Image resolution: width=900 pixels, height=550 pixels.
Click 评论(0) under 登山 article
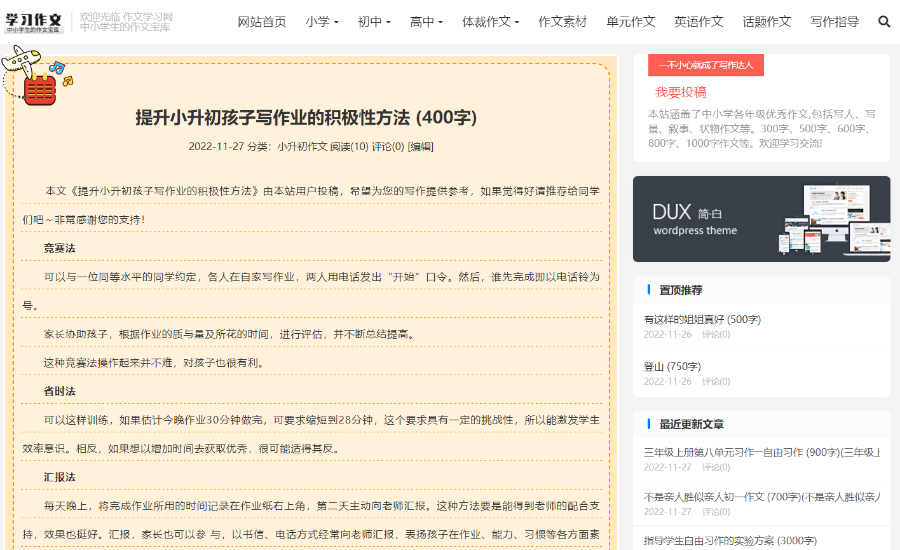pos(716,381)
